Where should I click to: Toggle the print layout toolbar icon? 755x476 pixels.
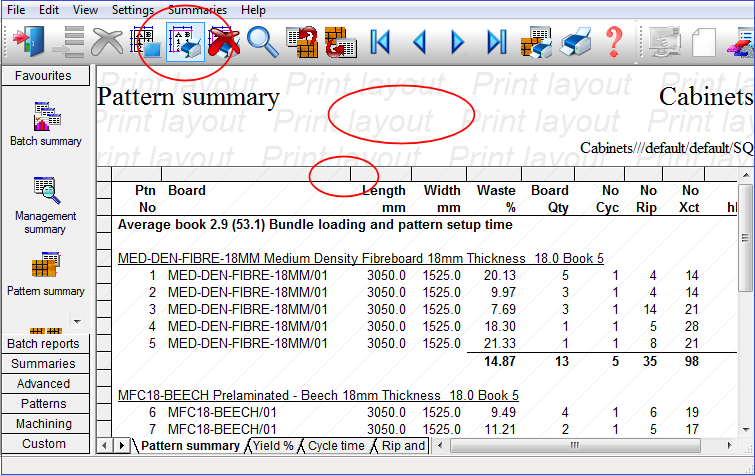coord(185,42)
